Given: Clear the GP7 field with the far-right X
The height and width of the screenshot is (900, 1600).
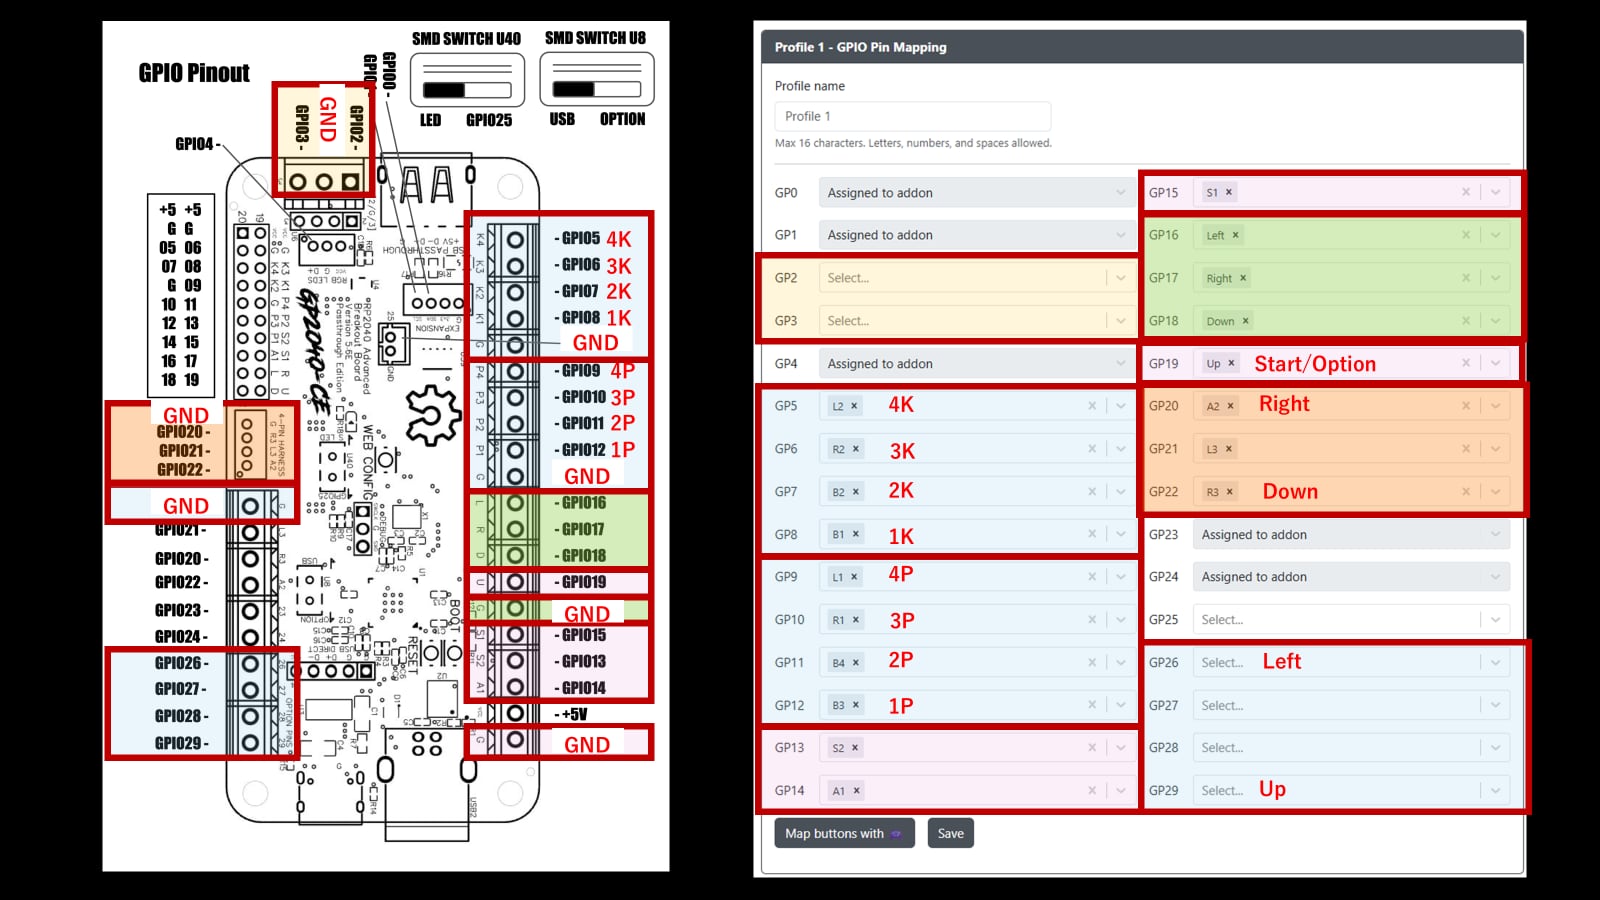Looking at the screenshot, I should [x=1092, y=492].
